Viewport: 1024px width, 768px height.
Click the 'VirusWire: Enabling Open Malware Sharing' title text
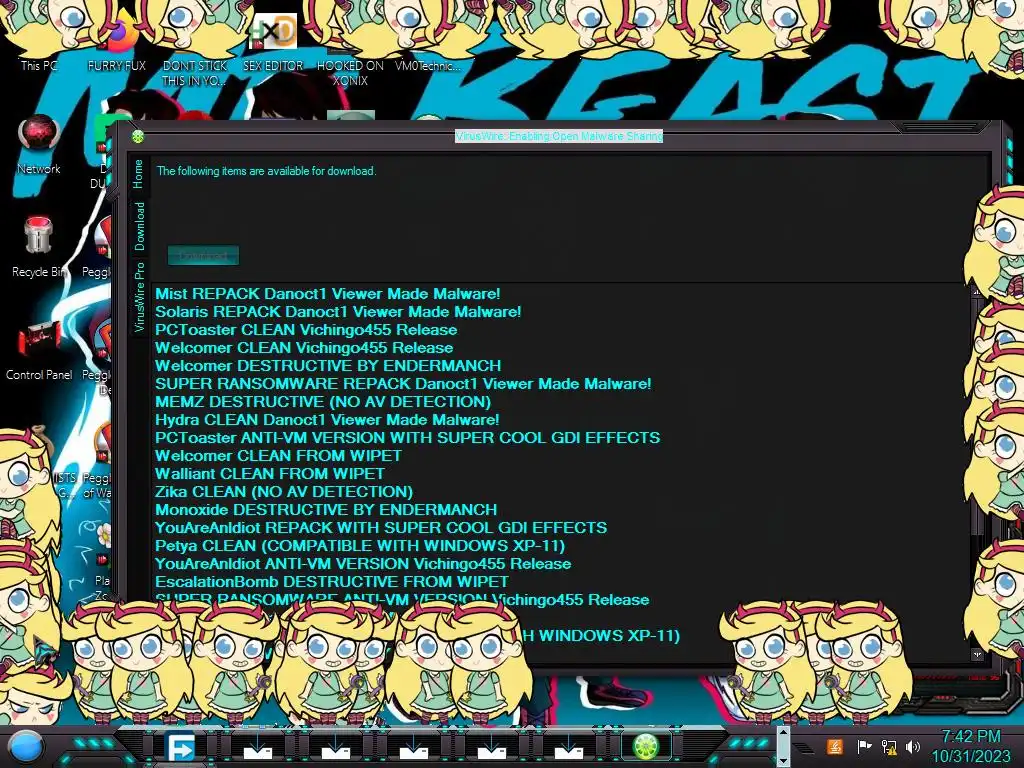559,136
